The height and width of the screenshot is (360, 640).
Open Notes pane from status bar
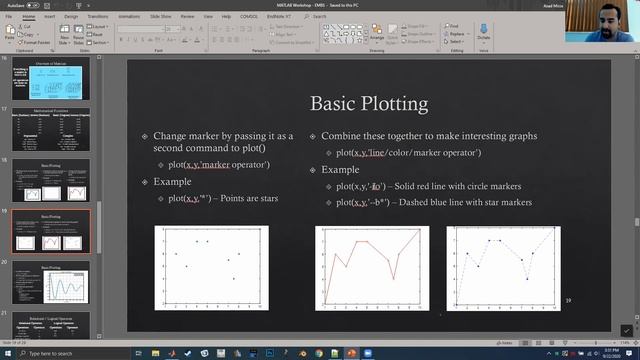[x=504, y=343]
